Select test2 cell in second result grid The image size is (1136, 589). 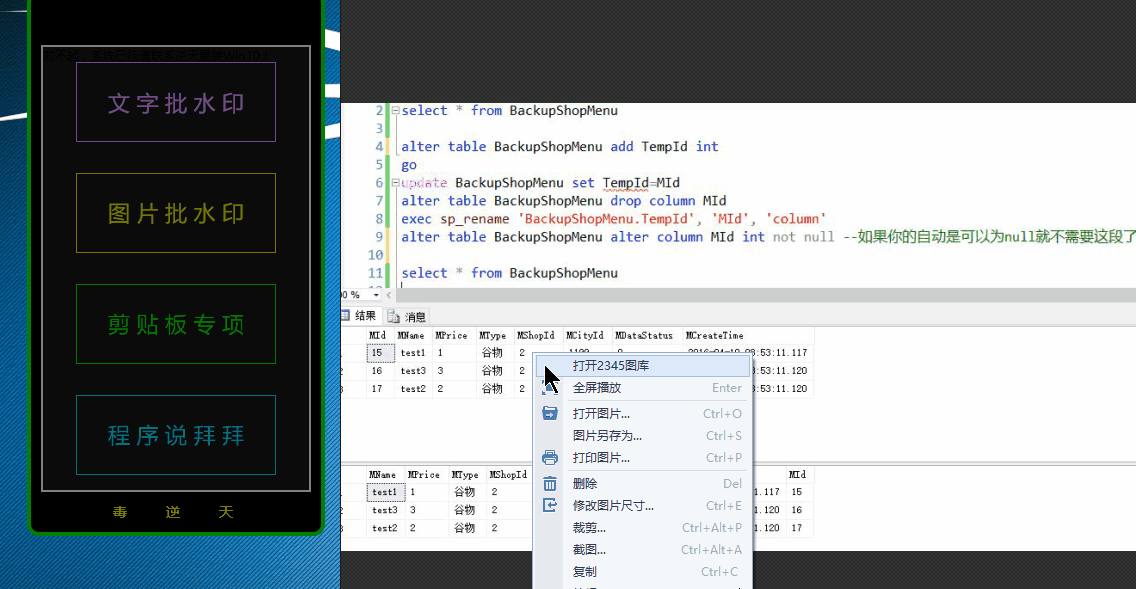(385, 528)
